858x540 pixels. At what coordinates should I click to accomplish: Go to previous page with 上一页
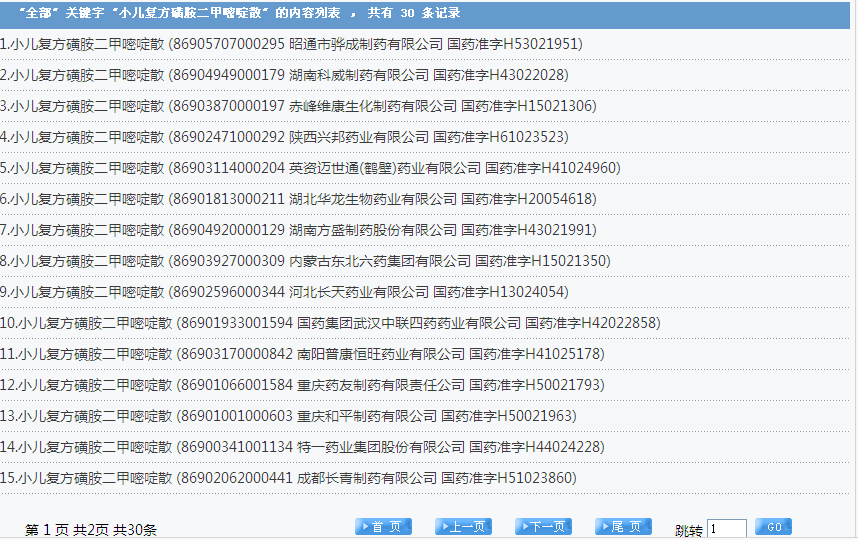(463, 527)
